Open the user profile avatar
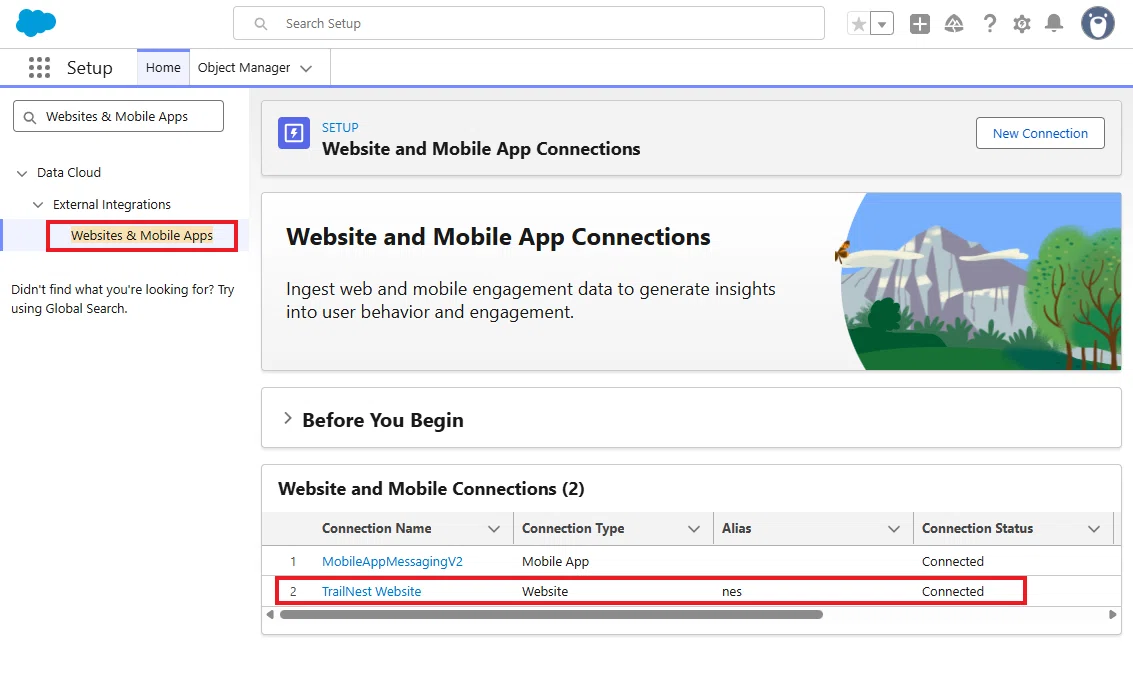1133x689 pixels. [1098, 23]
